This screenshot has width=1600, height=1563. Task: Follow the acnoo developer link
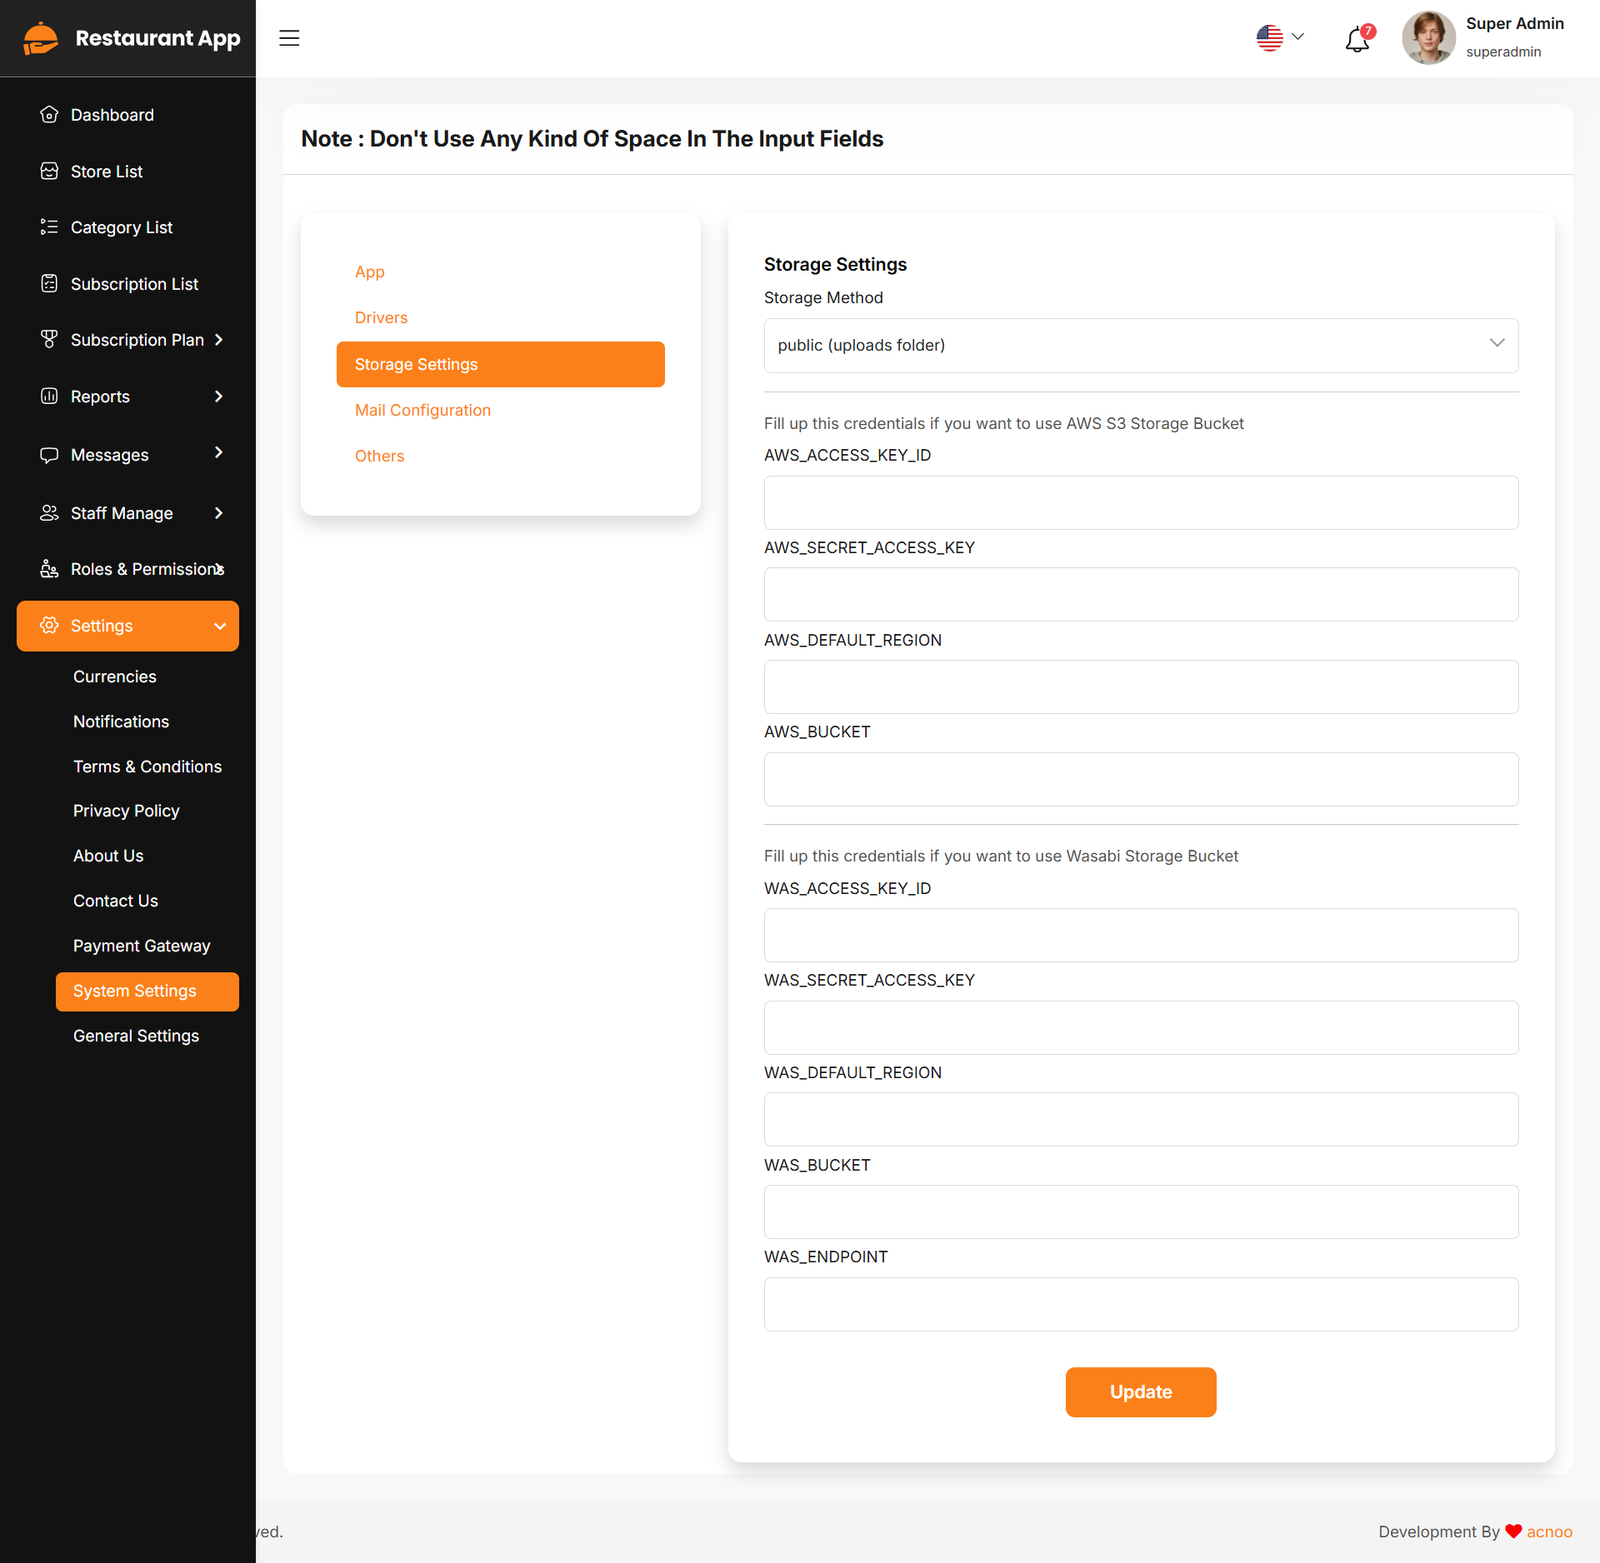(1549, 1532)
